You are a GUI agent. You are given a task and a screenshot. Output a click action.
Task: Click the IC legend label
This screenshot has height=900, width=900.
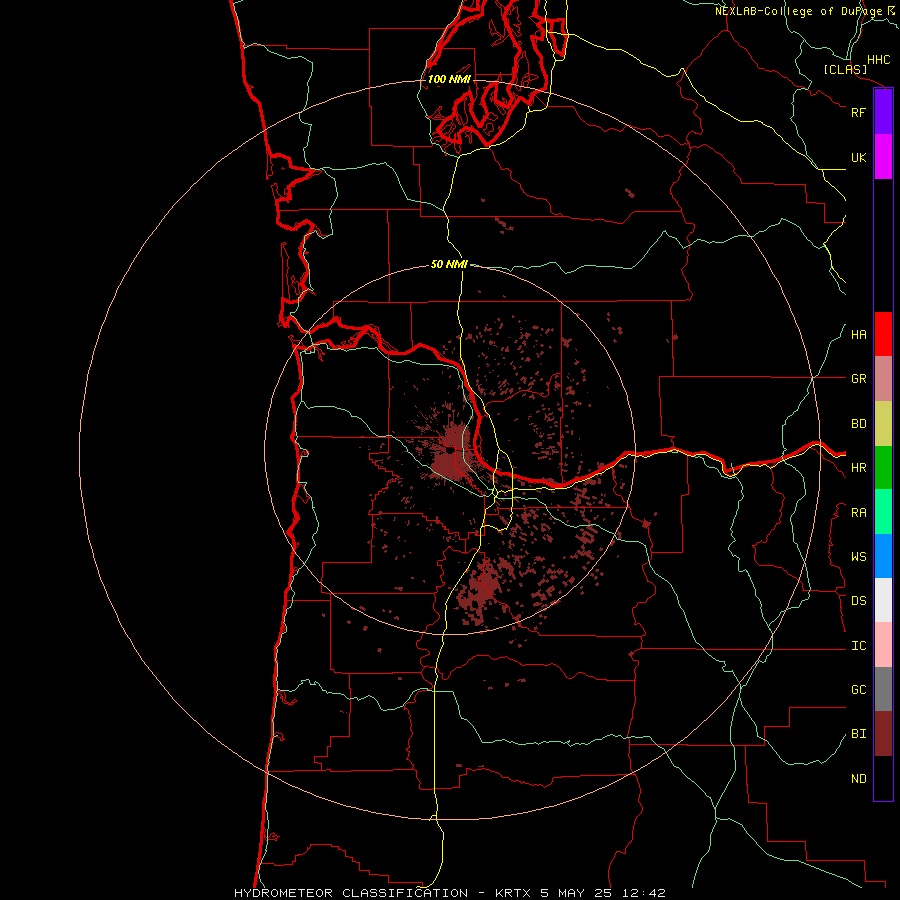pyautogui.click(x=859, y=646)
